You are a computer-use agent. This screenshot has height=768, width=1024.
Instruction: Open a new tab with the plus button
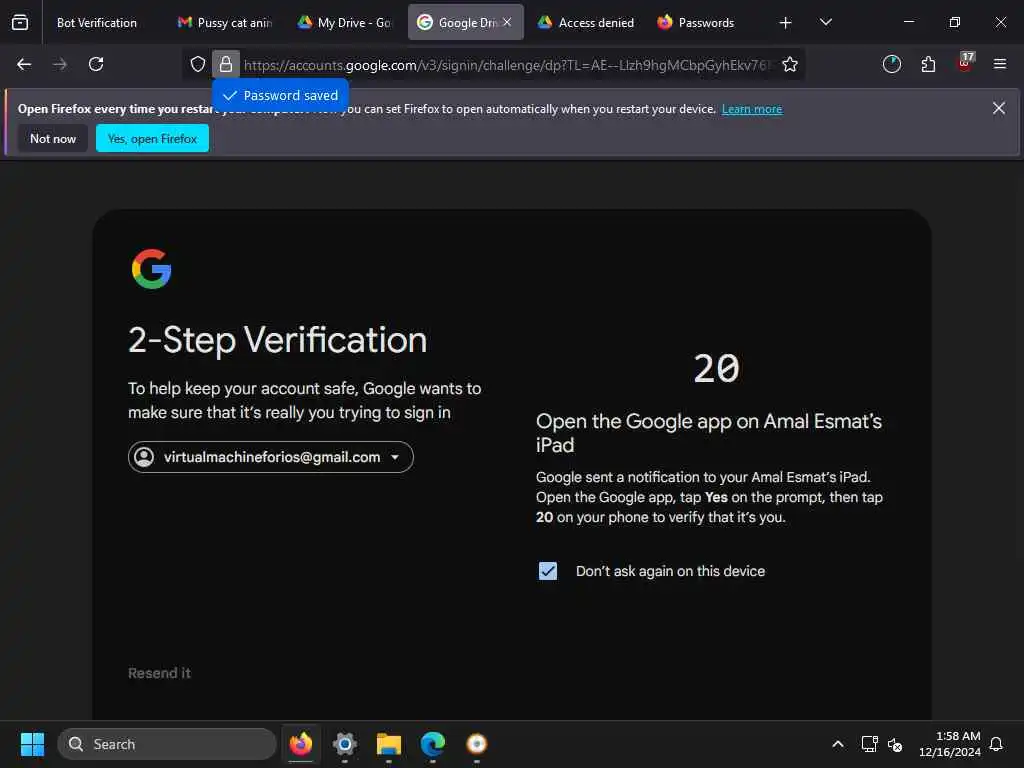coord(786,23)
